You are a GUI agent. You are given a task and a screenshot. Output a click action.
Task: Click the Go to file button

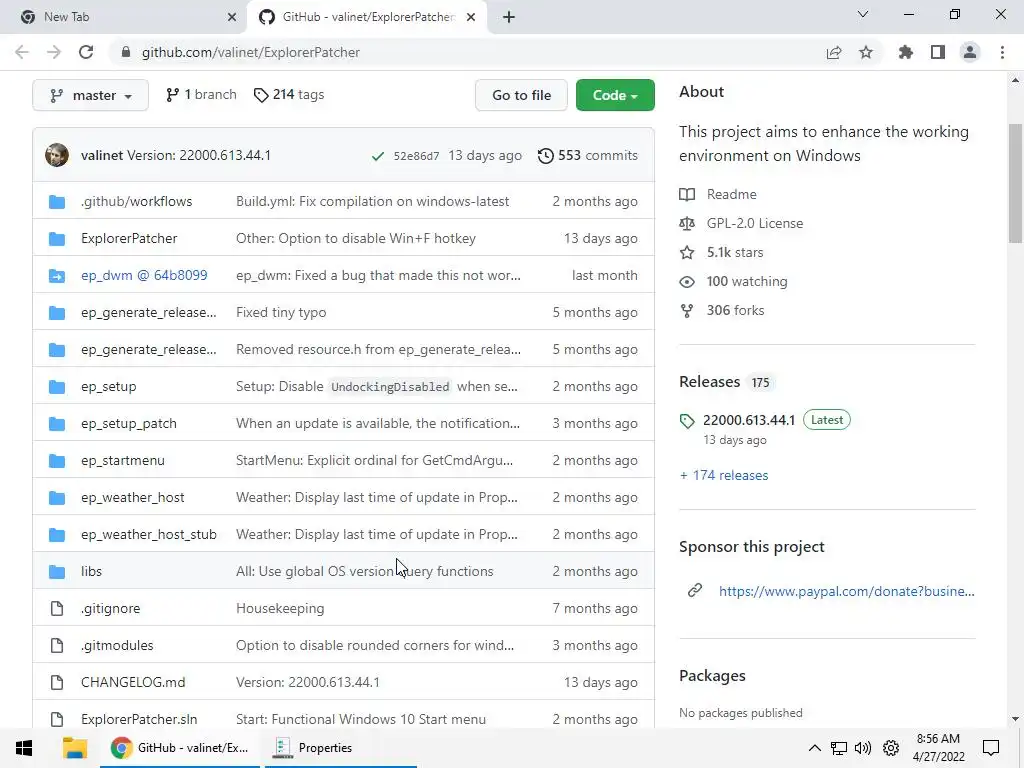(521, 95)
